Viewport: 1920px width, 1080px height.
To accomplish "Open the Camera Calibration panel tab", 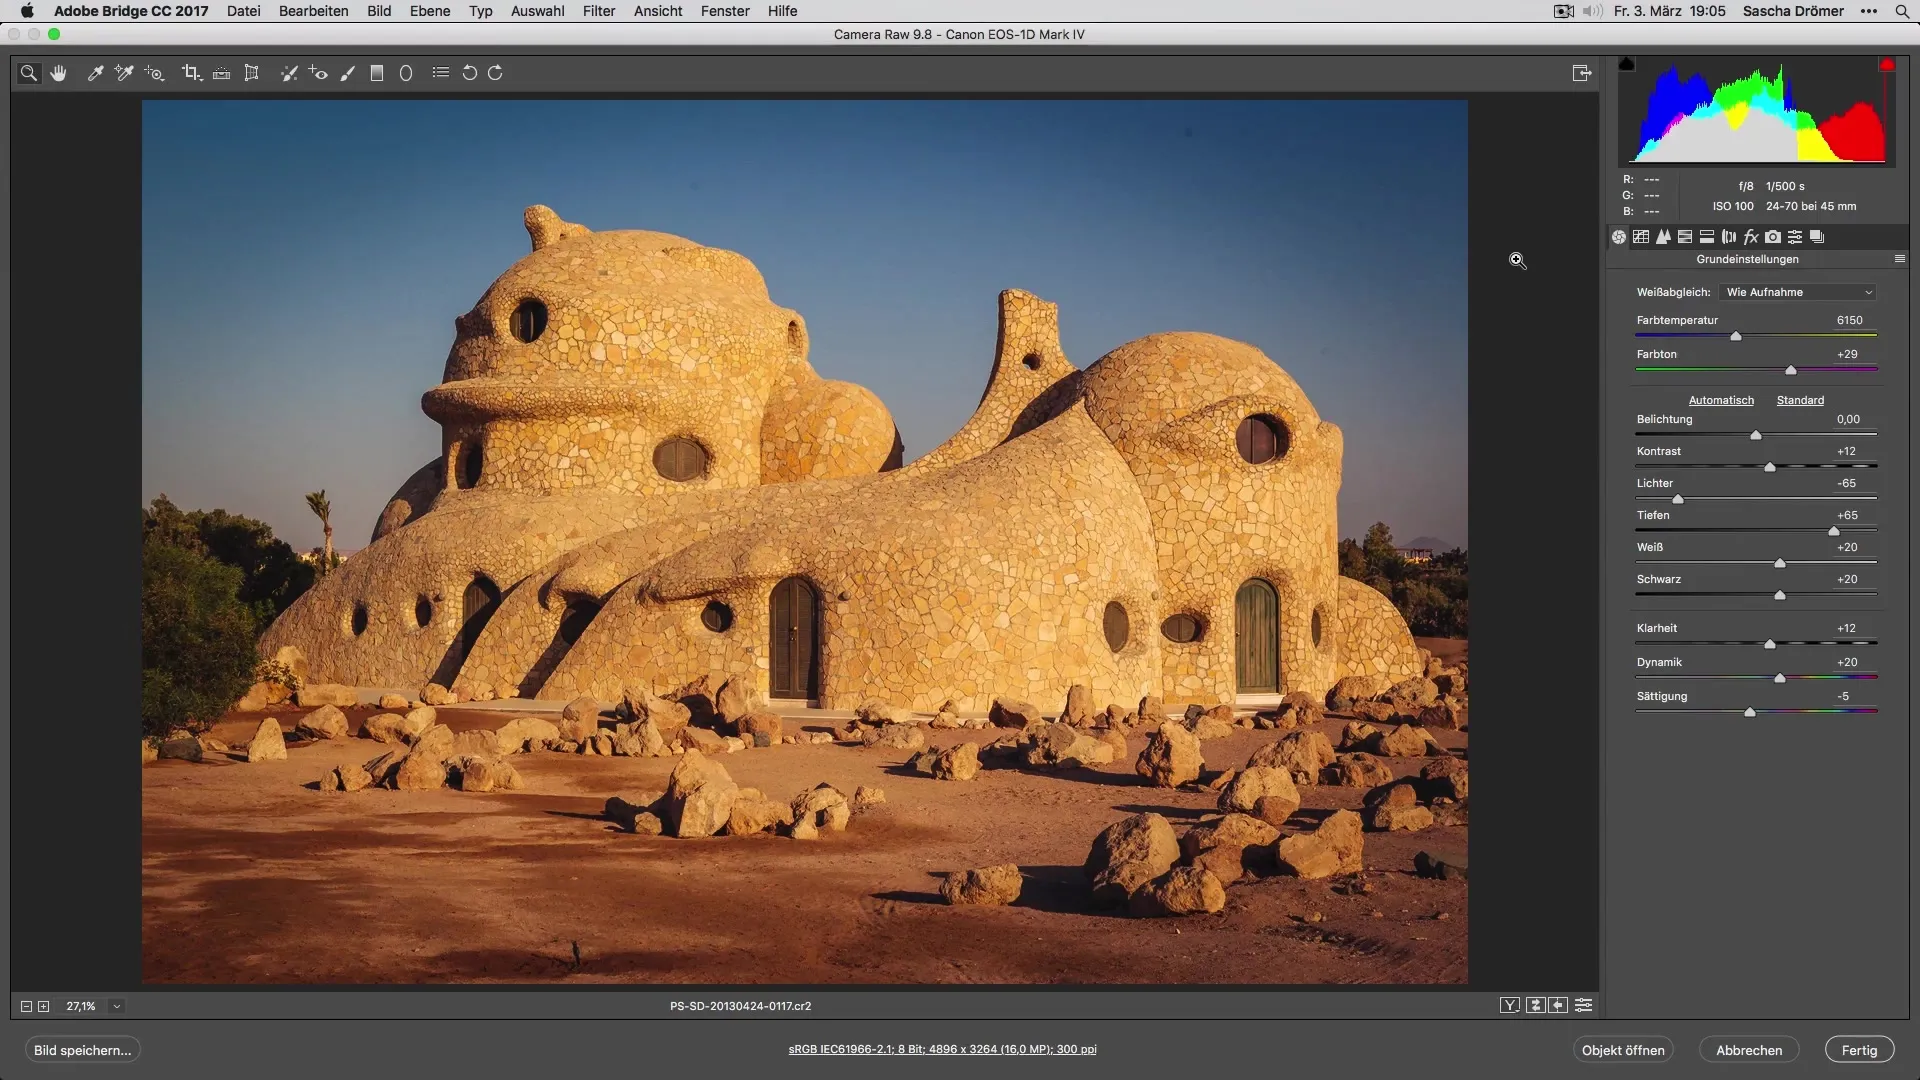I will (x=1773, y=237).
